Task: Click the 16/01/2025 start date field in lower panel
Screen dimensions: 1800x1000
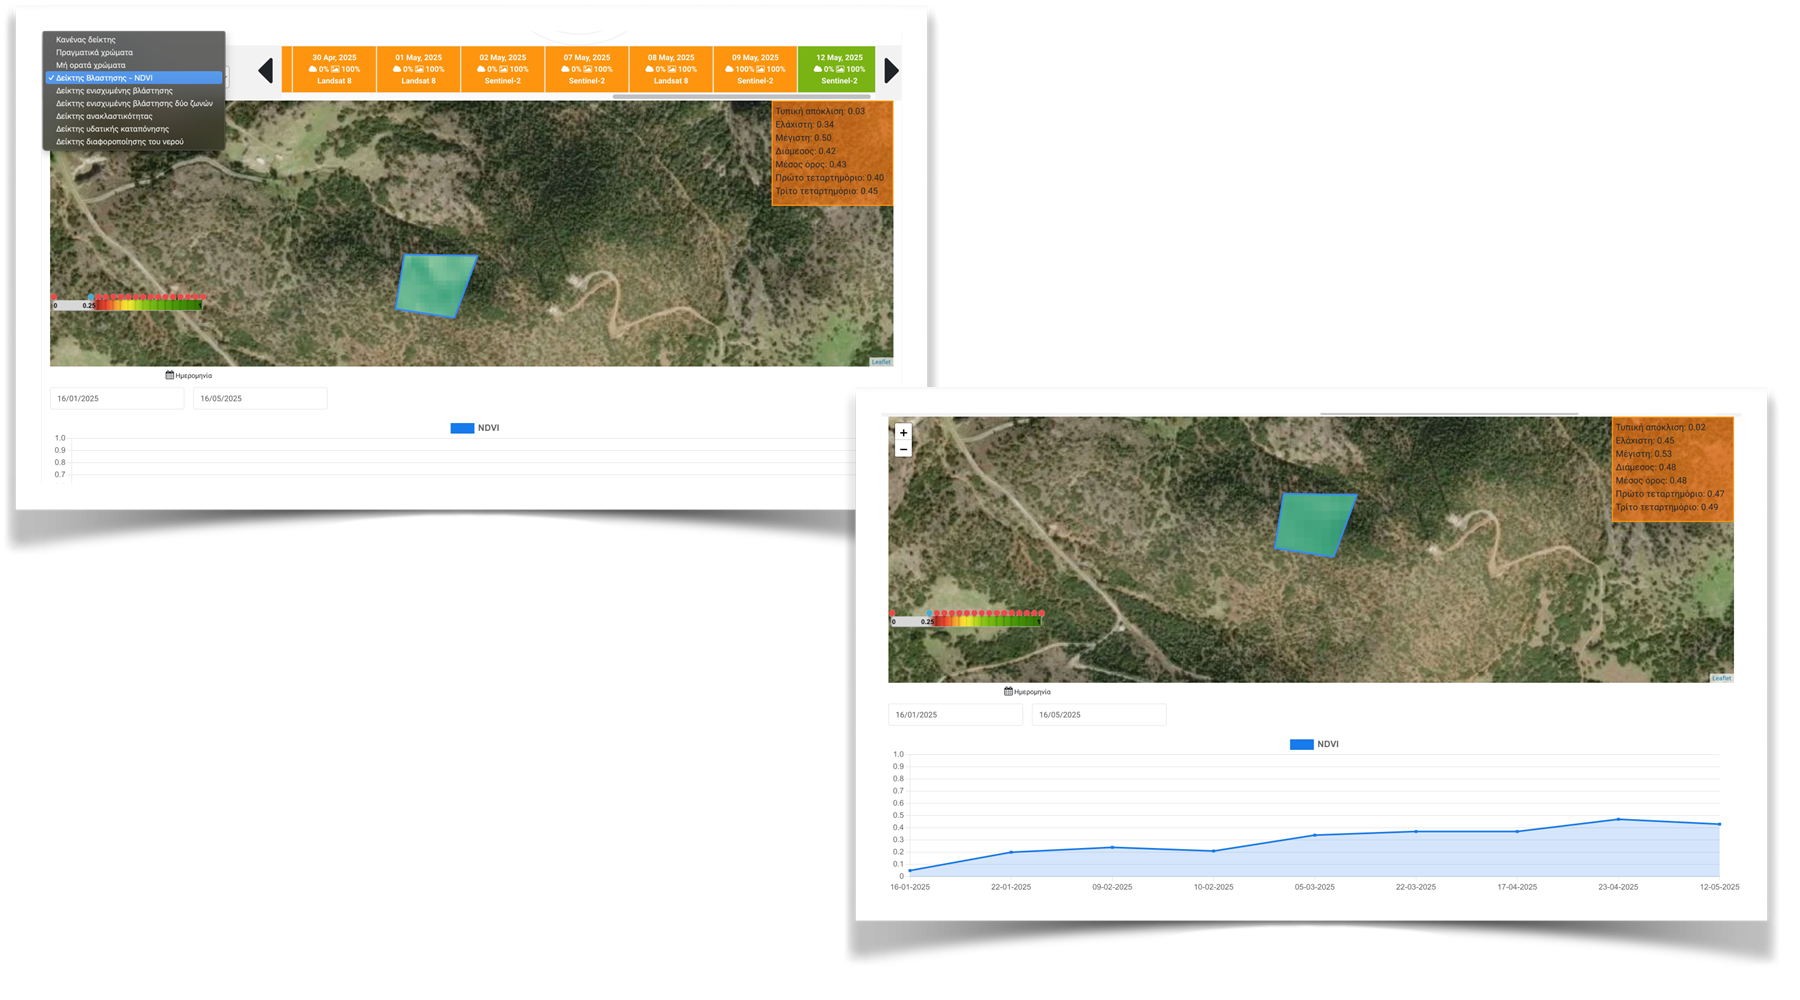Action: point(954,715)
